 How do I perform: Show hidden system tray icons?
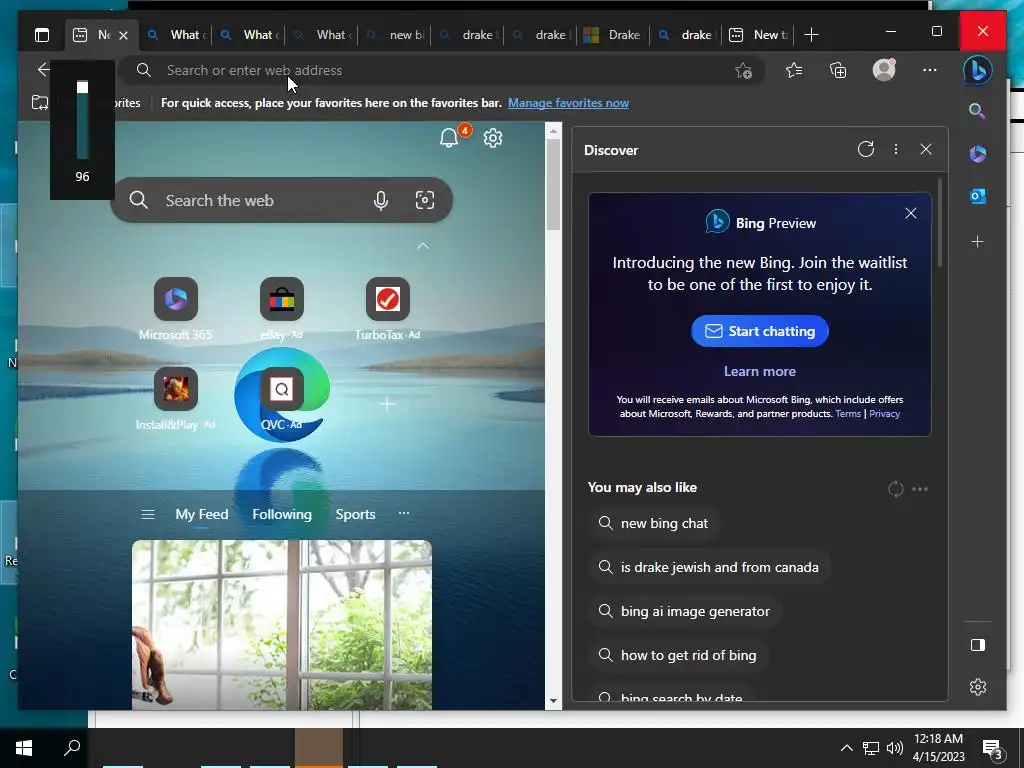pyautogui.click(x=846, y=748)
